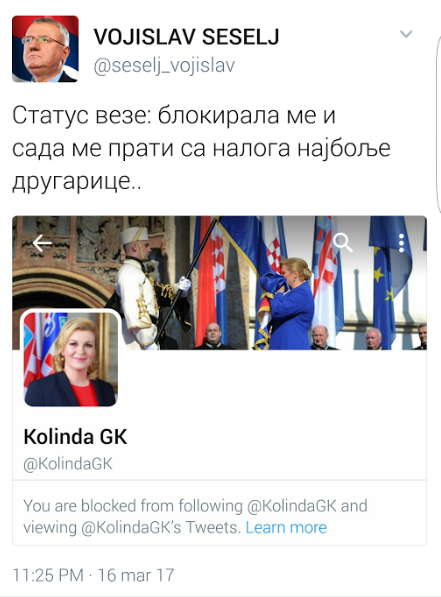Click the VOJISLAV SESELJ display name

pyautogui.click(x=187, y=37)
